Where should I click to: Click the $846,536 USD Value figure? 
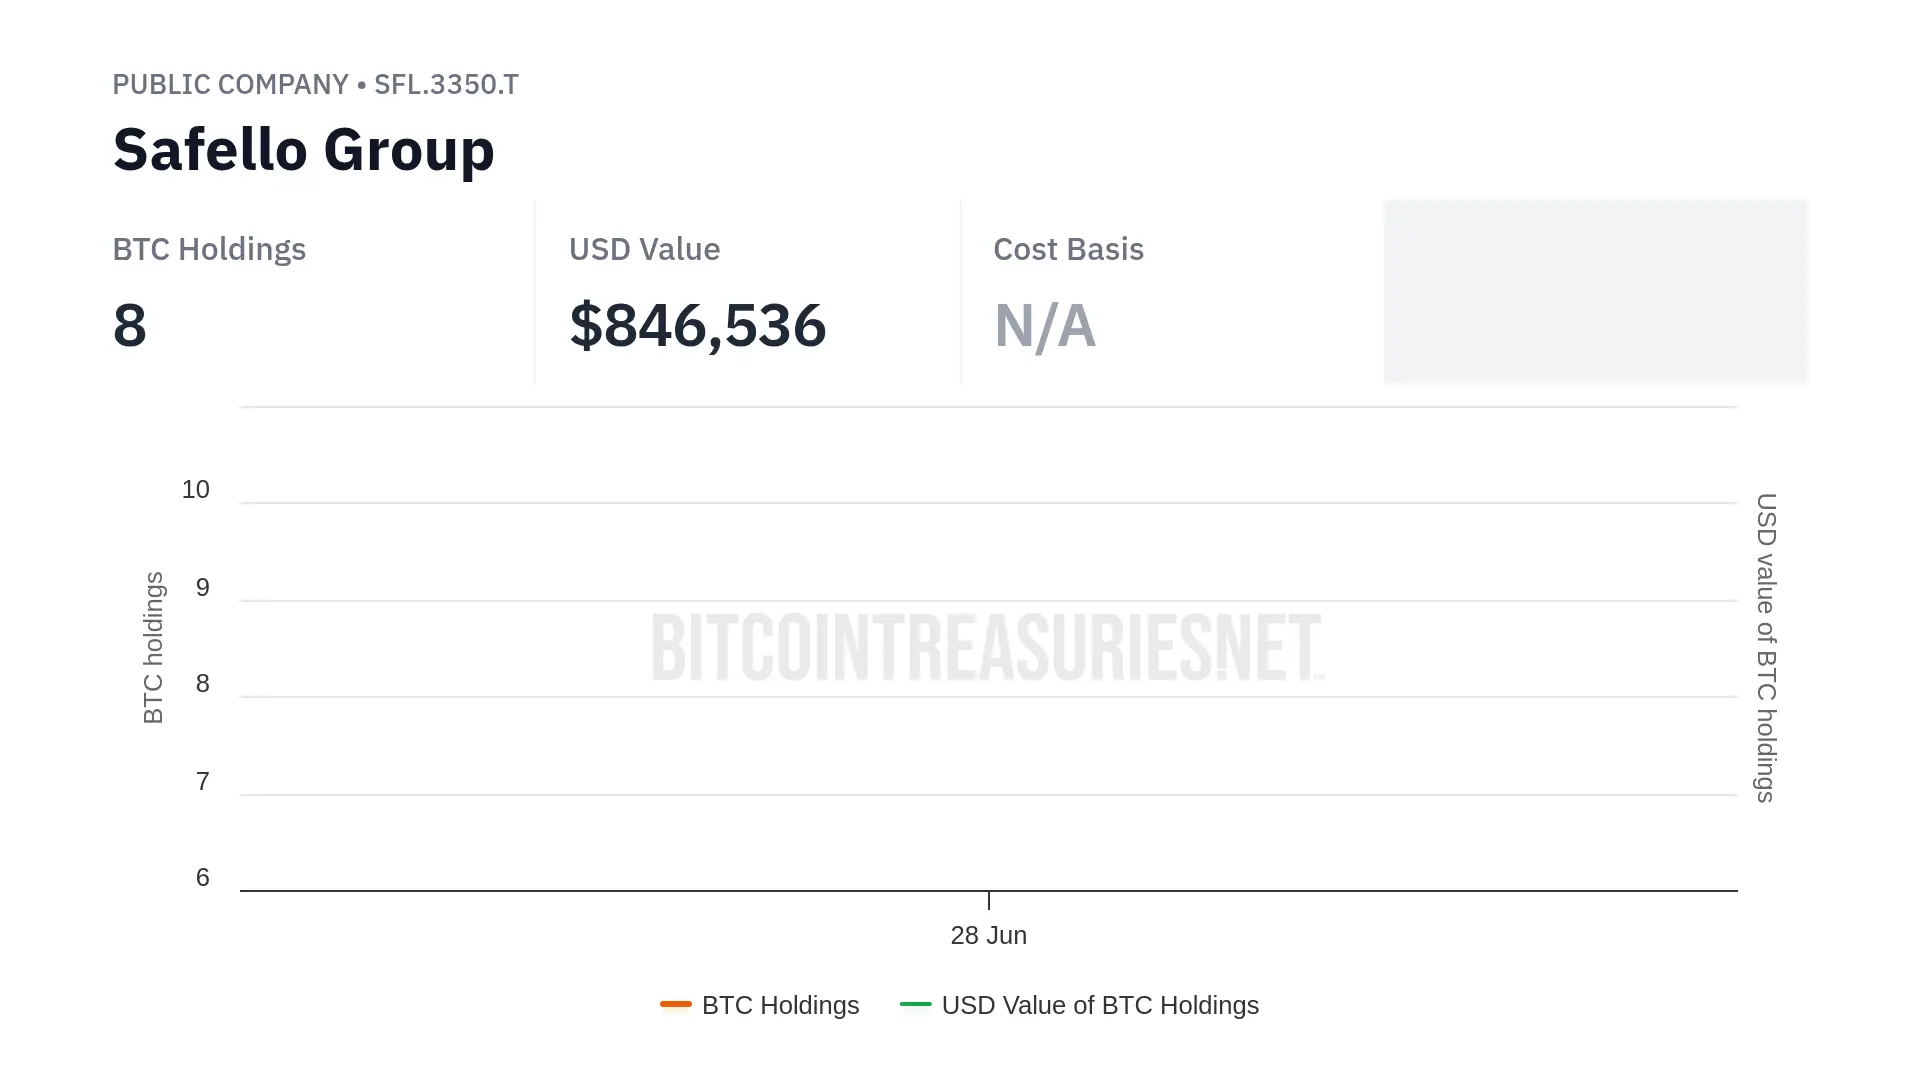[x=698, y=326]
